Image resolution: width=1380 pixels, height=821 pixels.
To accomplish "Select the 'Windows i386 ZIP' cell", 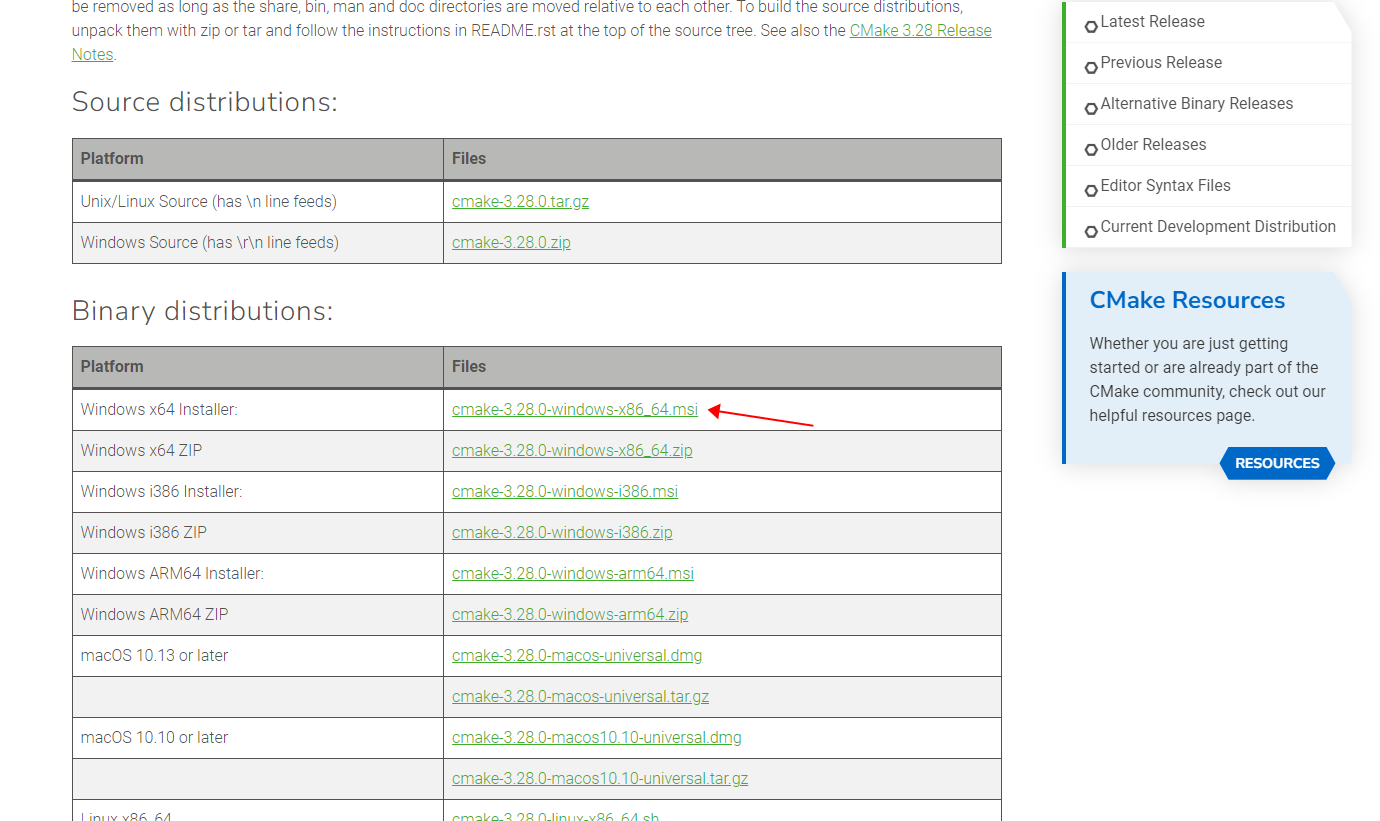I will pyautogui.click(x=258, y=532).
